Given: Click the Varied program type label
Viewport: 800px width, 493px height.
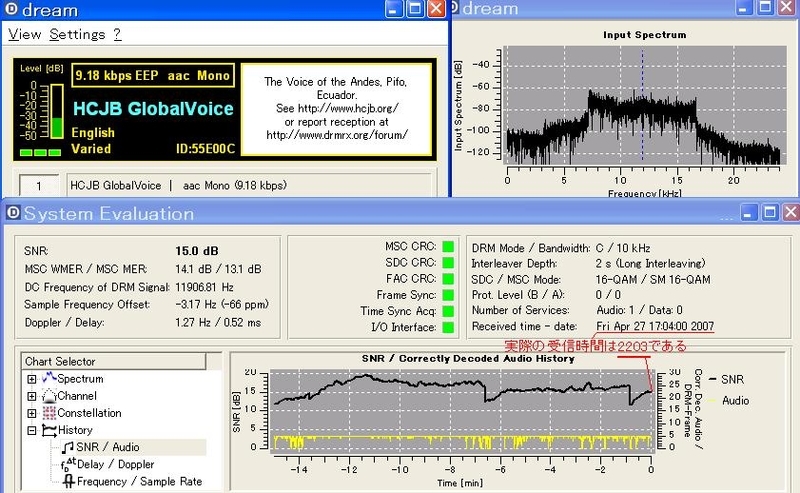Looking at the screenshot, I should tap(91, 149).
